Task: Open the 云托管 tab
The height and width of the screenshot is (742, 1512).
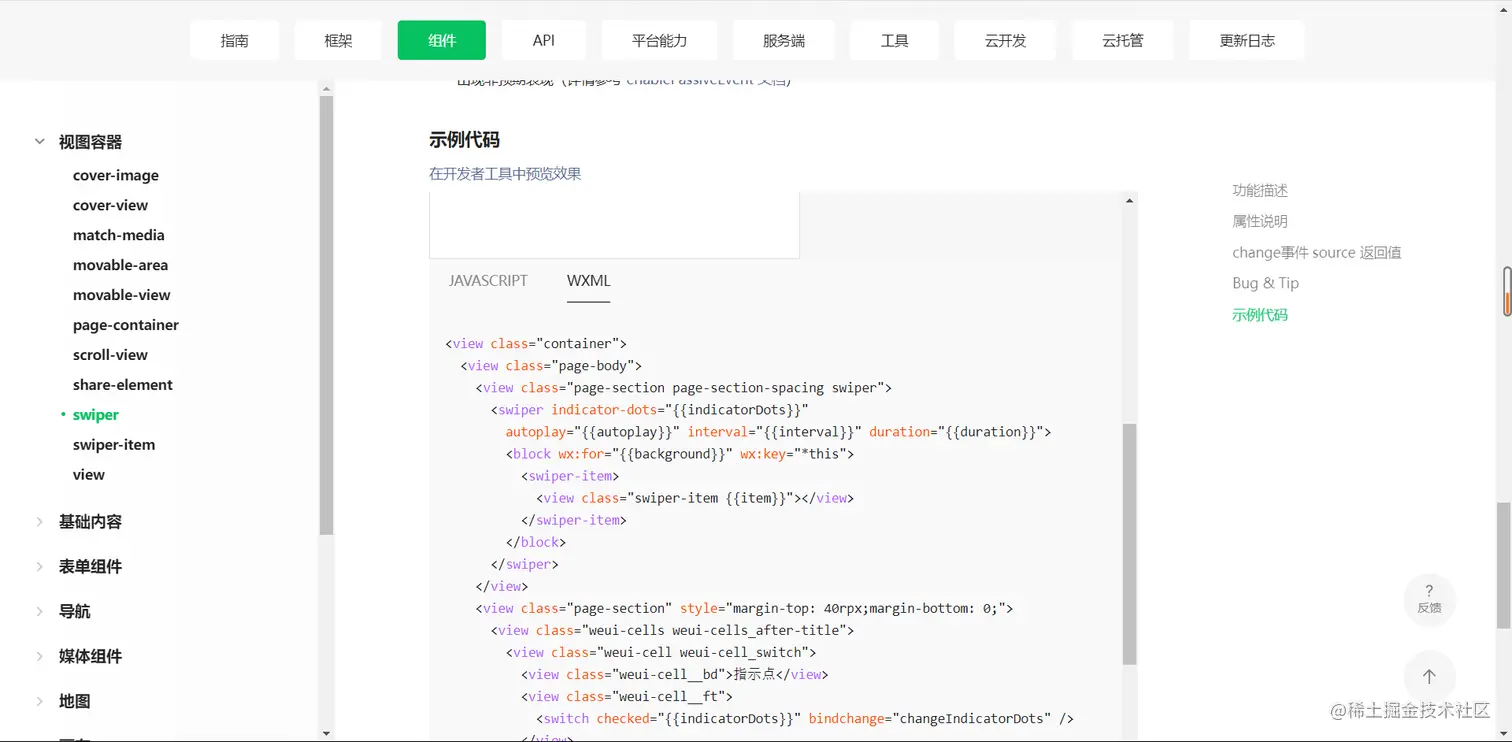Action: (x=1123, y=41)
